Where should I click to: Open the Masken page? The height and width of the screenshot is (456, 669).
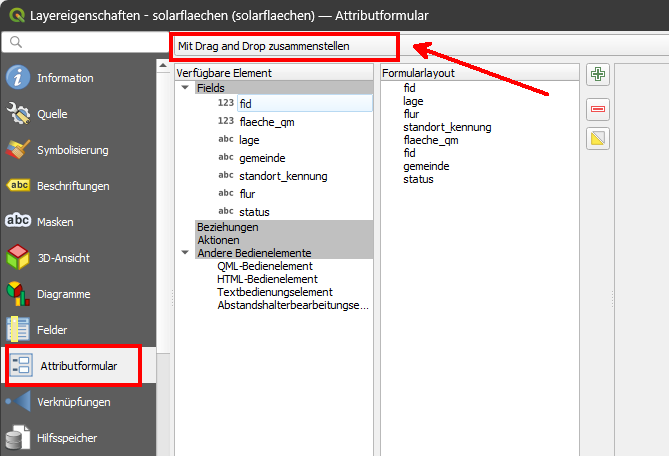coord(54,222)
